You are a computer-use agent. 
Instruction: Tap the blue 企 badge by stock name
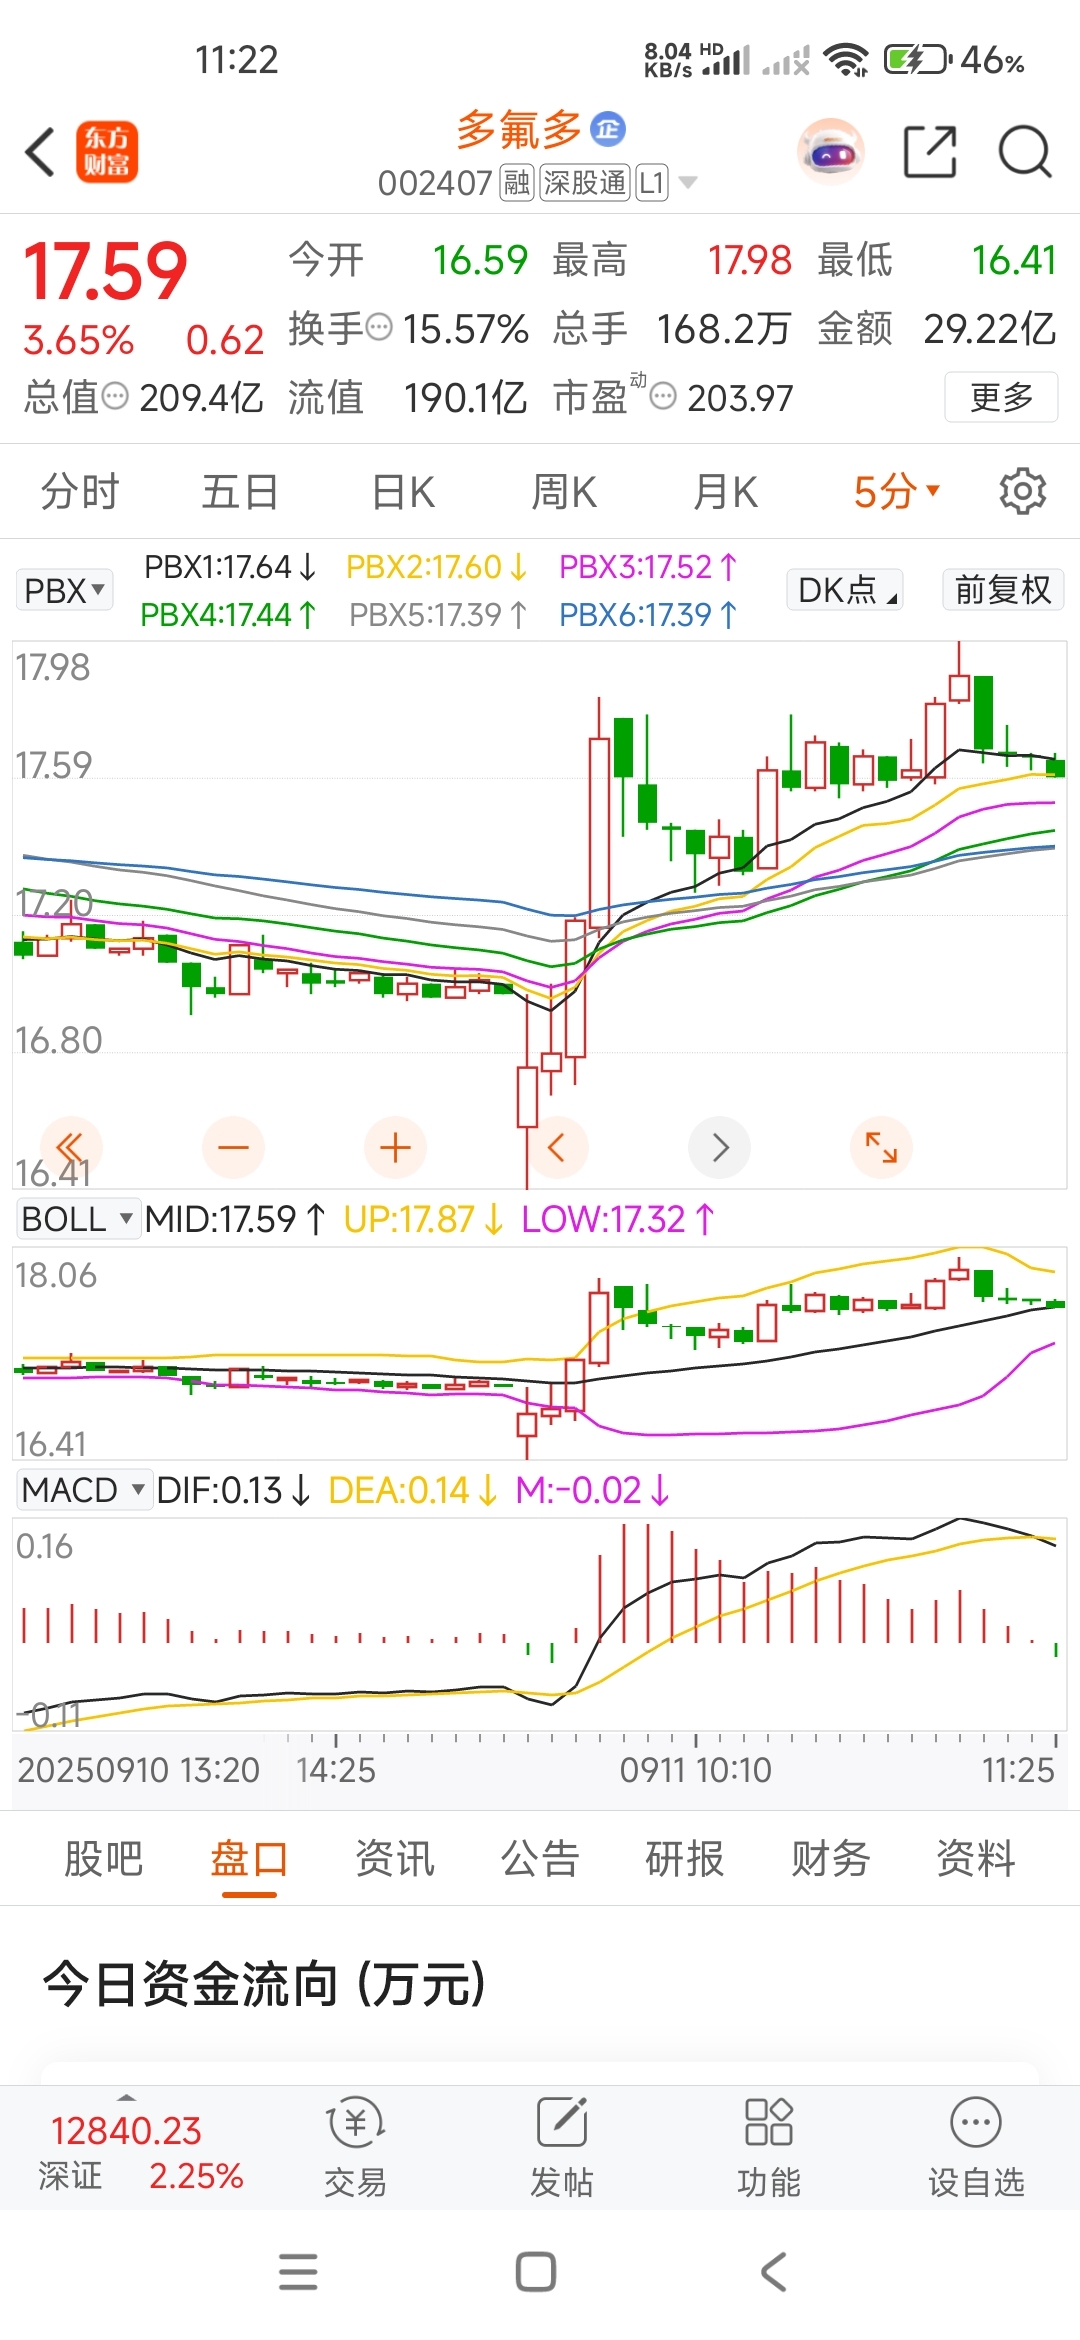[x=608, y=128]
